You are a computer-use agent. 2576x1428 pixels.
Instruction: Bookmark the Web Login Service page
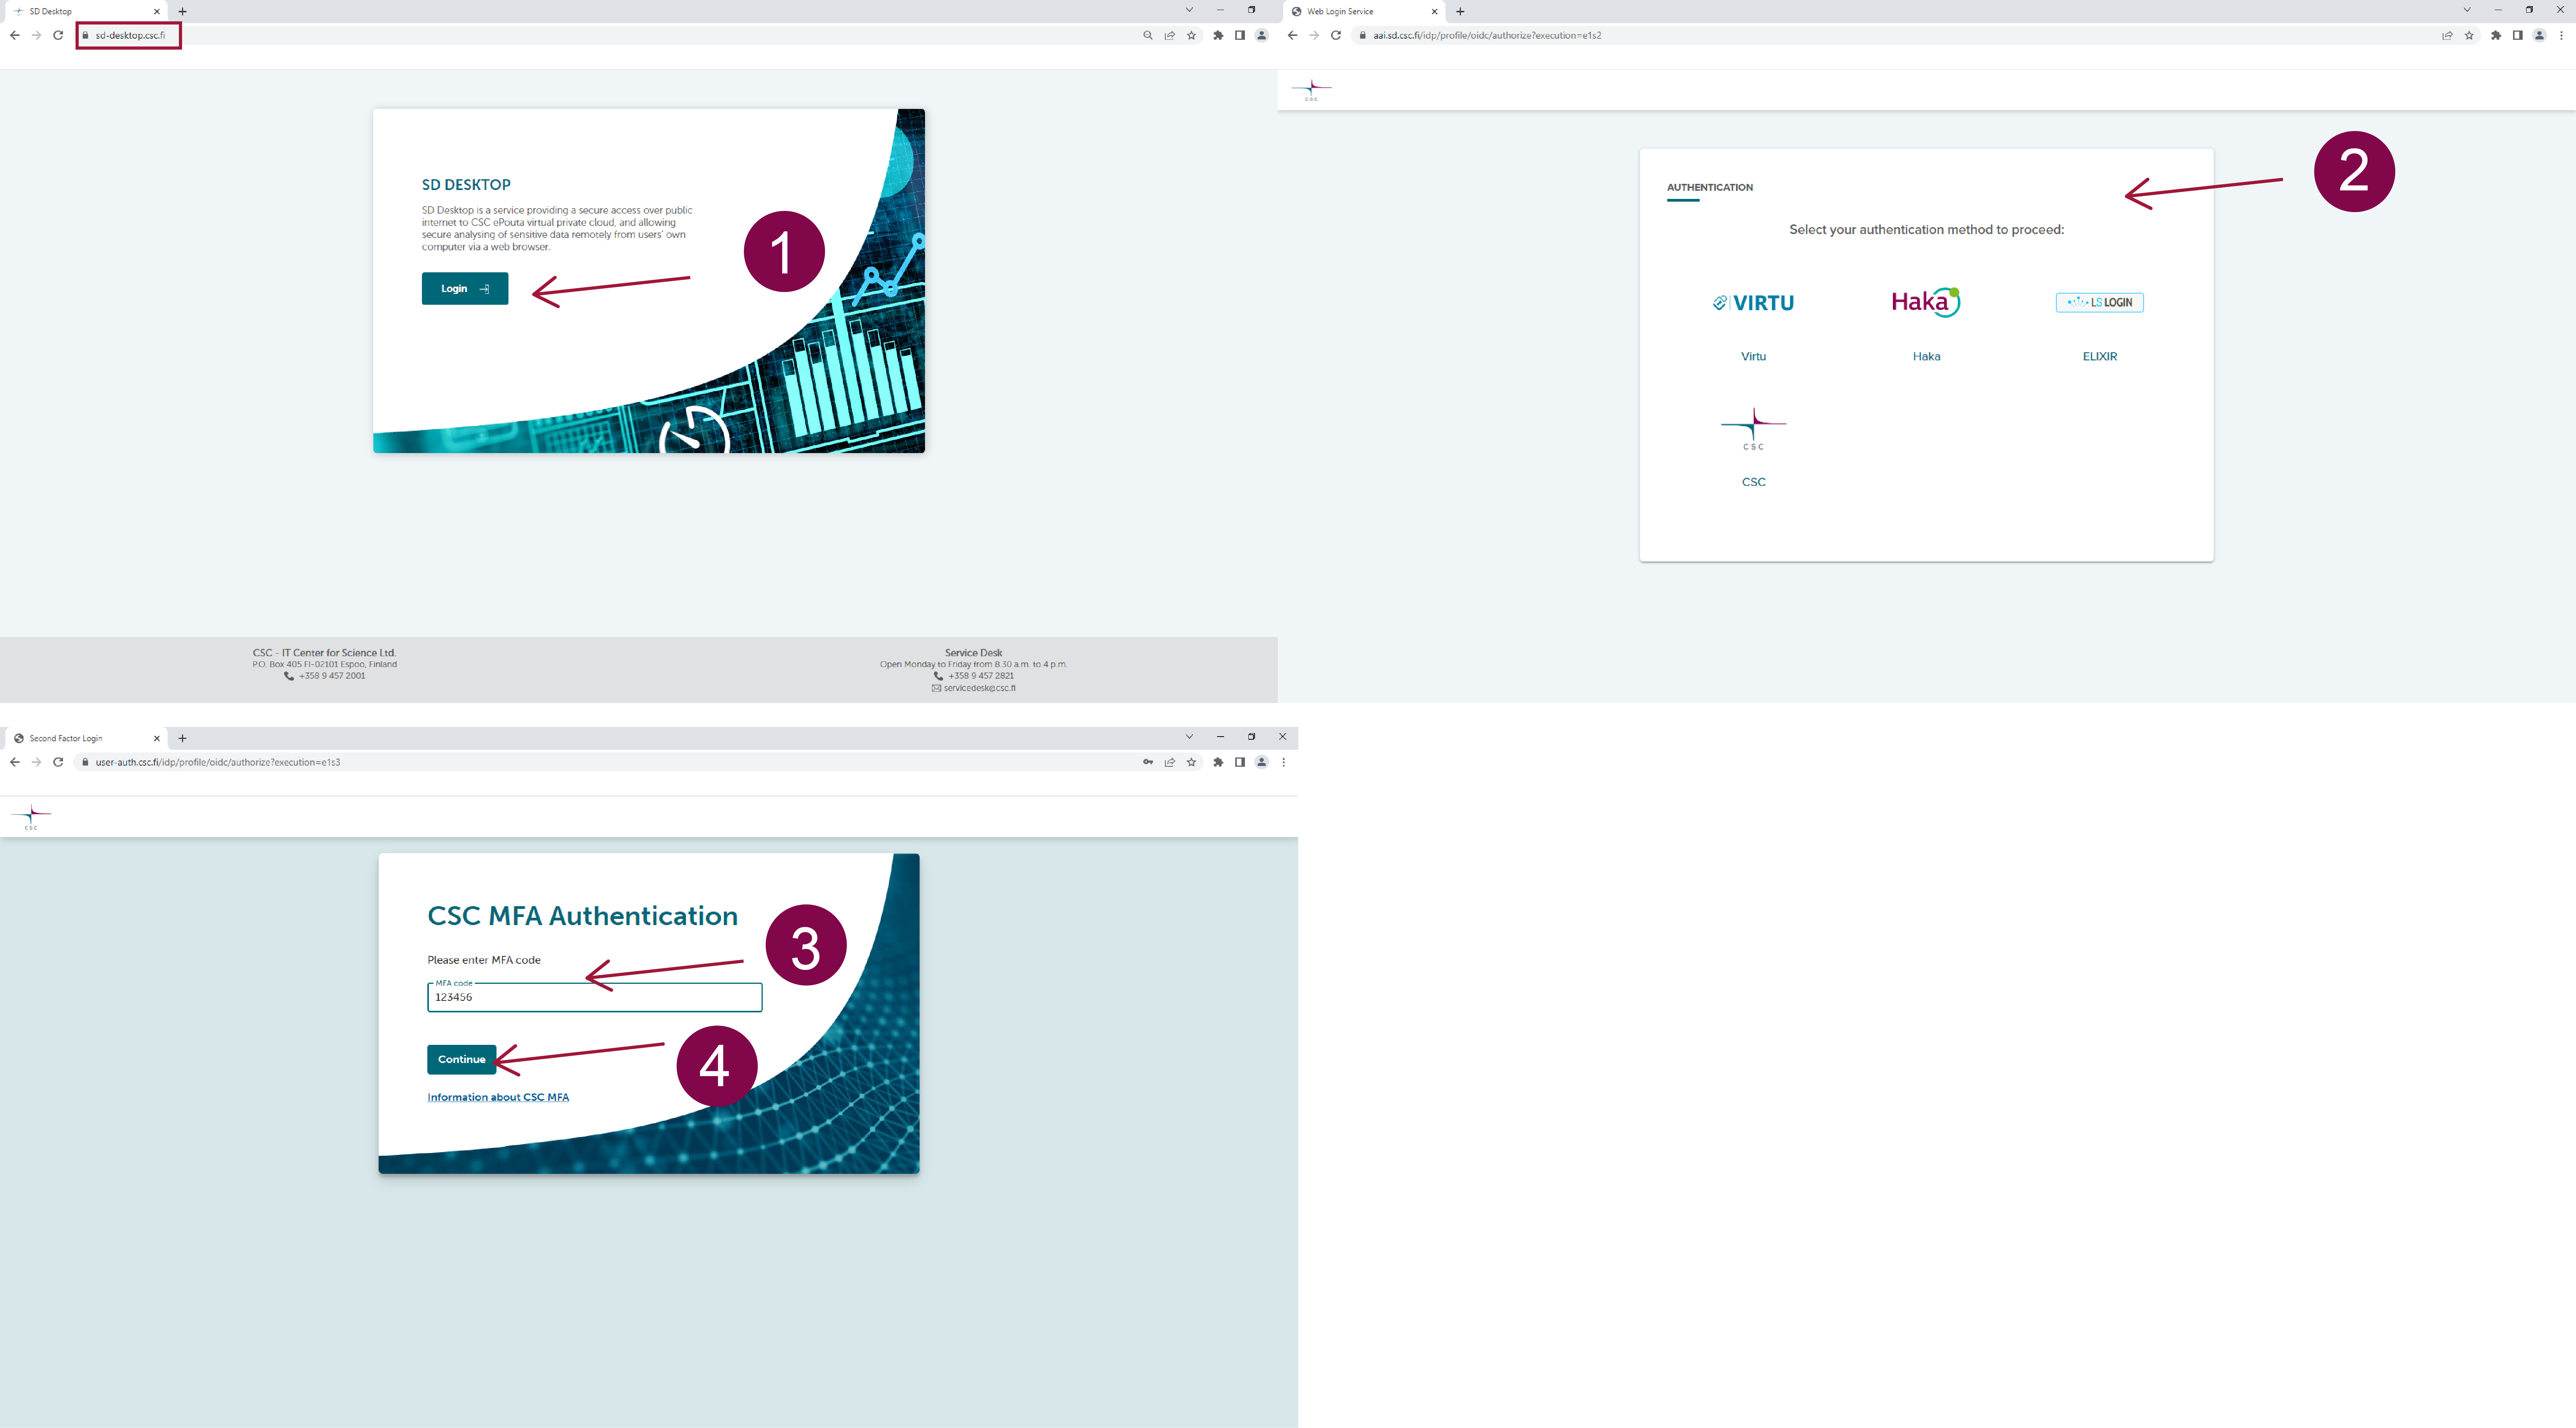point(2469,35)
